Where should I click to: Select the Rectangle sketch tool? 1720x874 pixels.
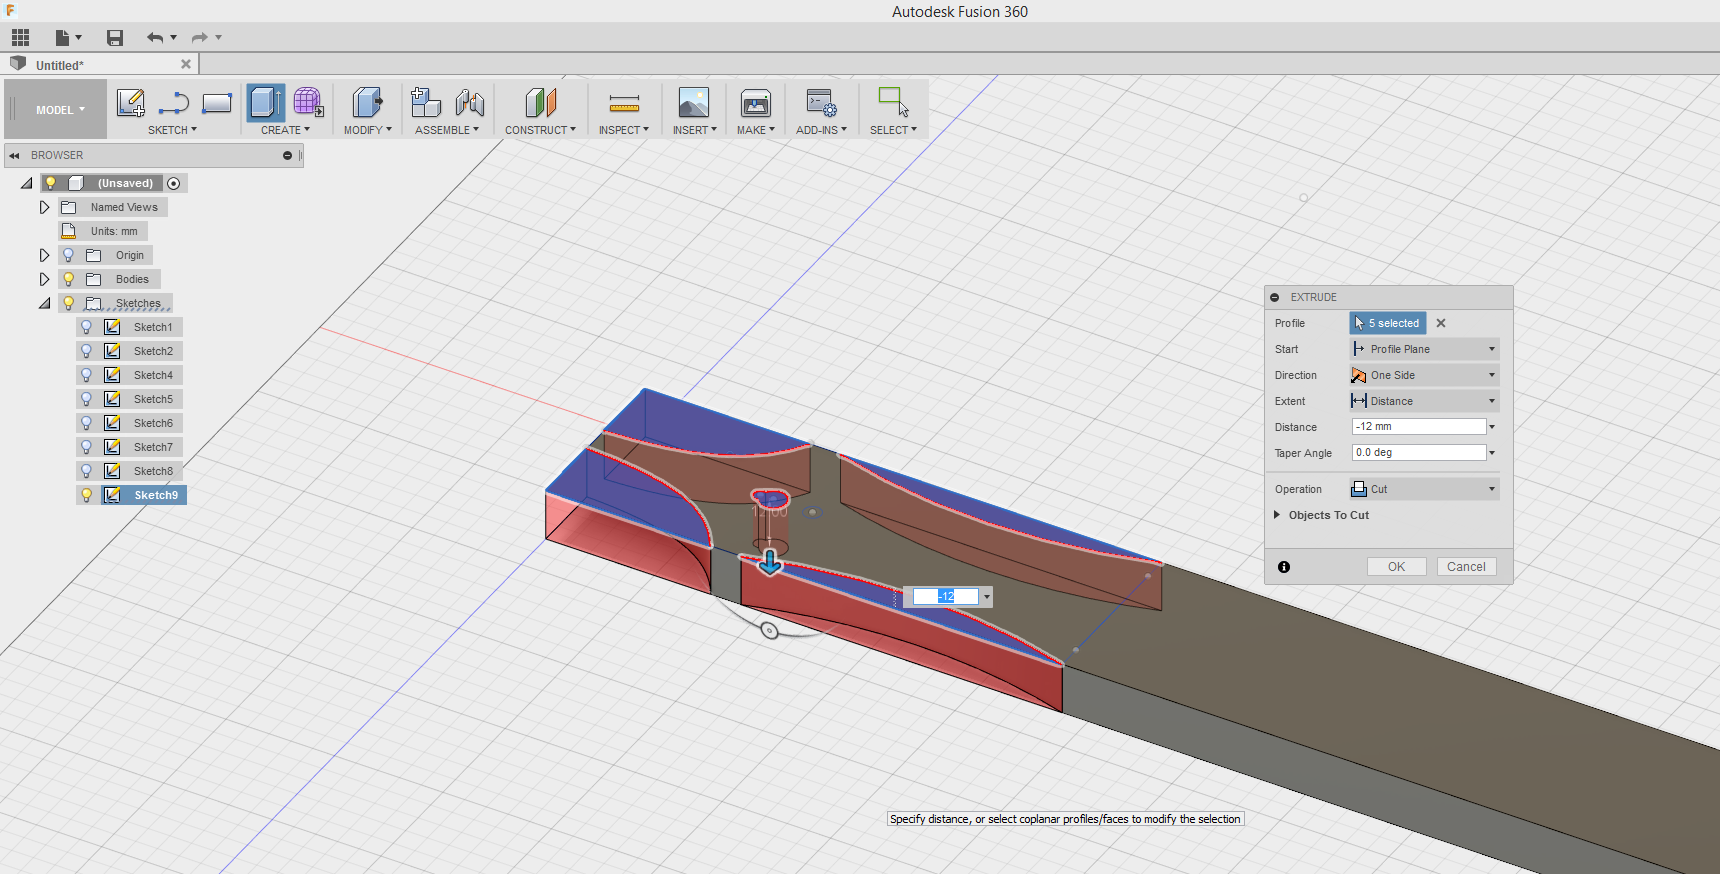(x=217, y=103)
